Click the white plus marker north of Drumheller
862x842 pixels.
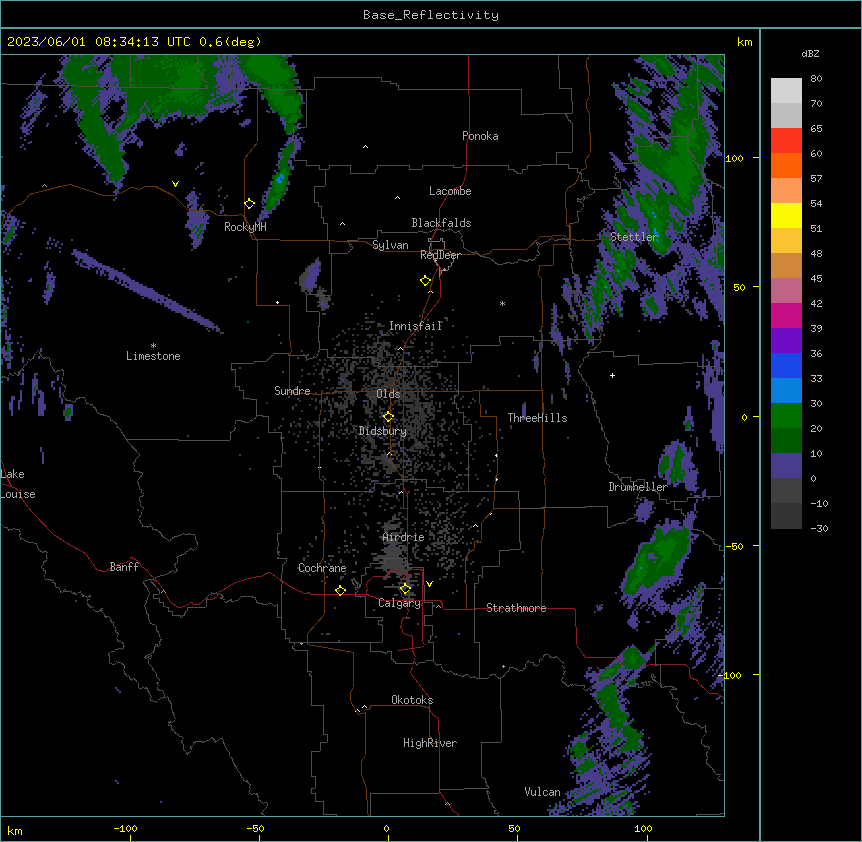(612, 375)
